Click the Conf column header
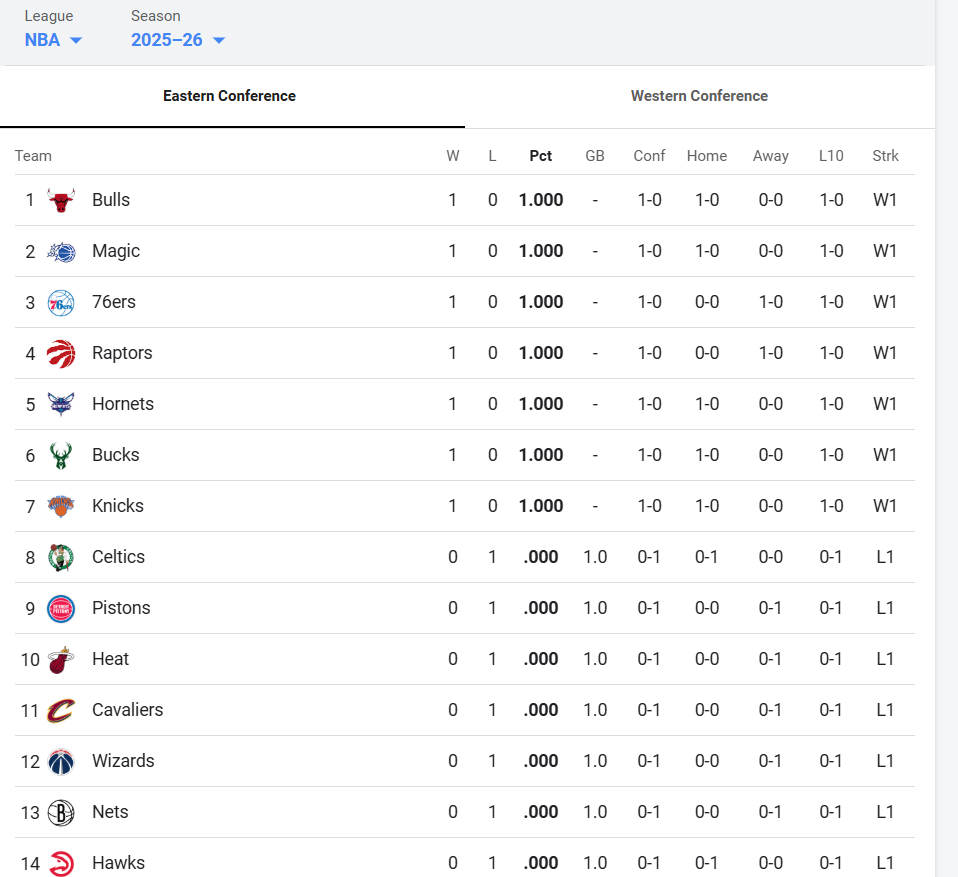The height and width of the screenshot is (877, 958). pyautogui.click(x=649, y=156)
